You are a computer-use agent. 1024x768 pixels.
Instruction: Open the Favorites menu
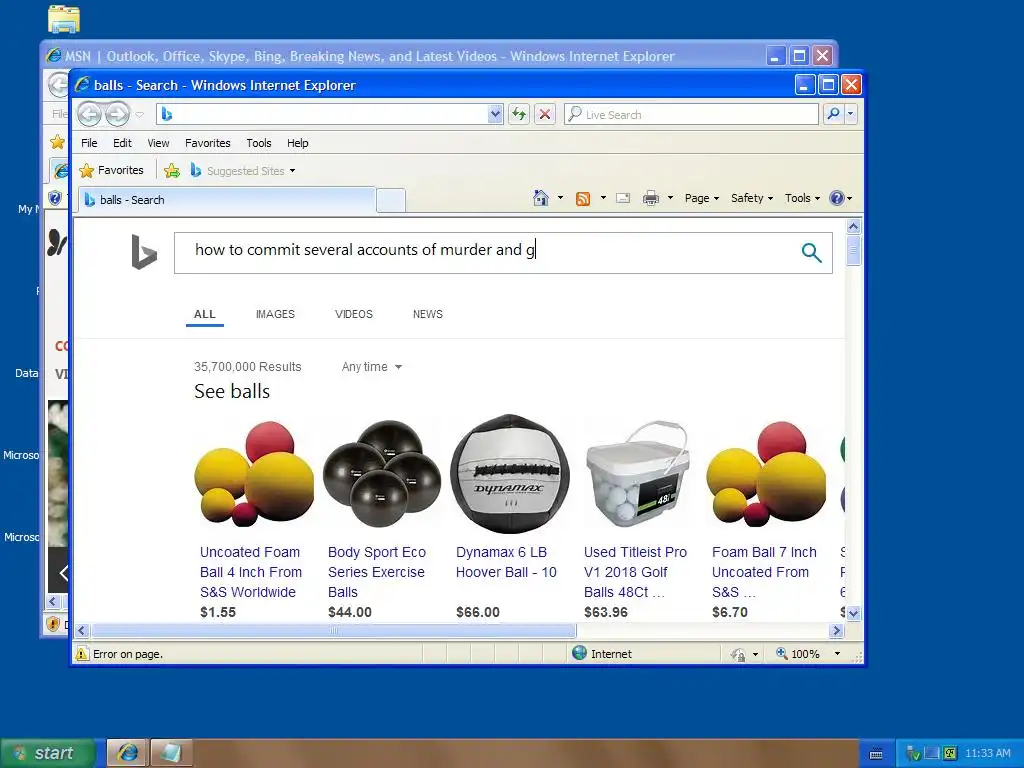click(x=208, y=143)
